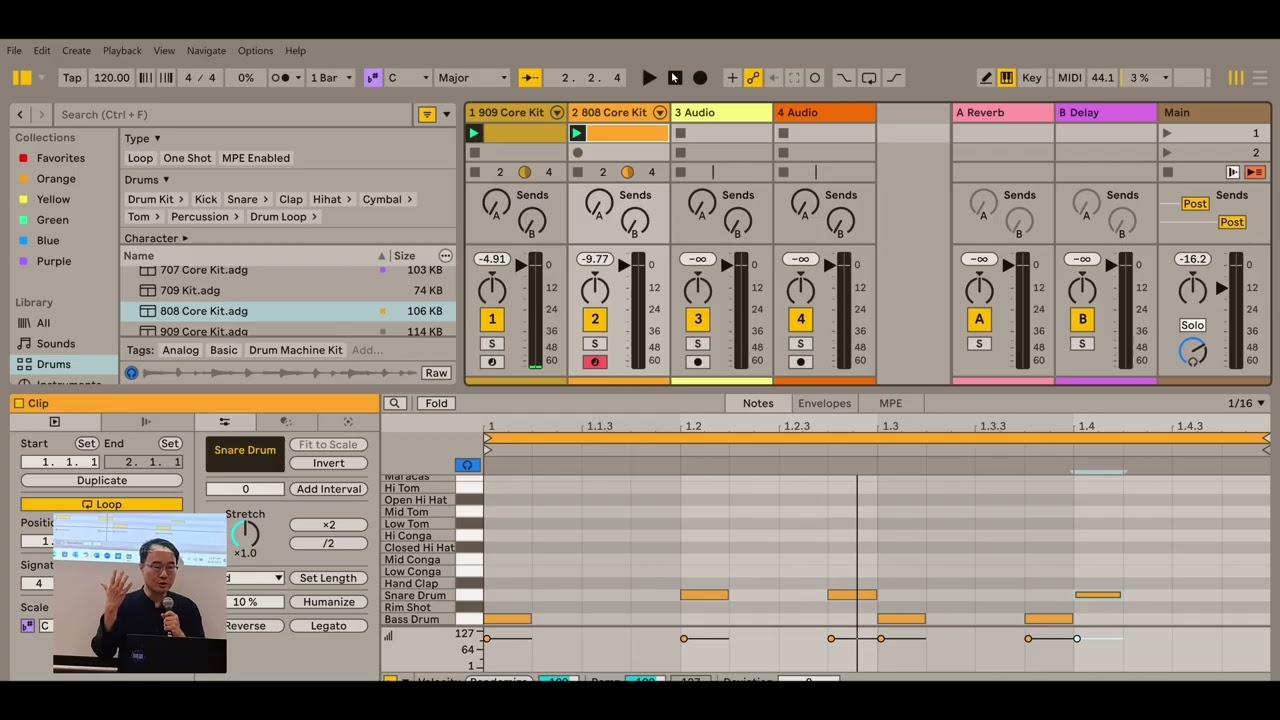Click the Punch-Out switch icon

click(894, 78)
